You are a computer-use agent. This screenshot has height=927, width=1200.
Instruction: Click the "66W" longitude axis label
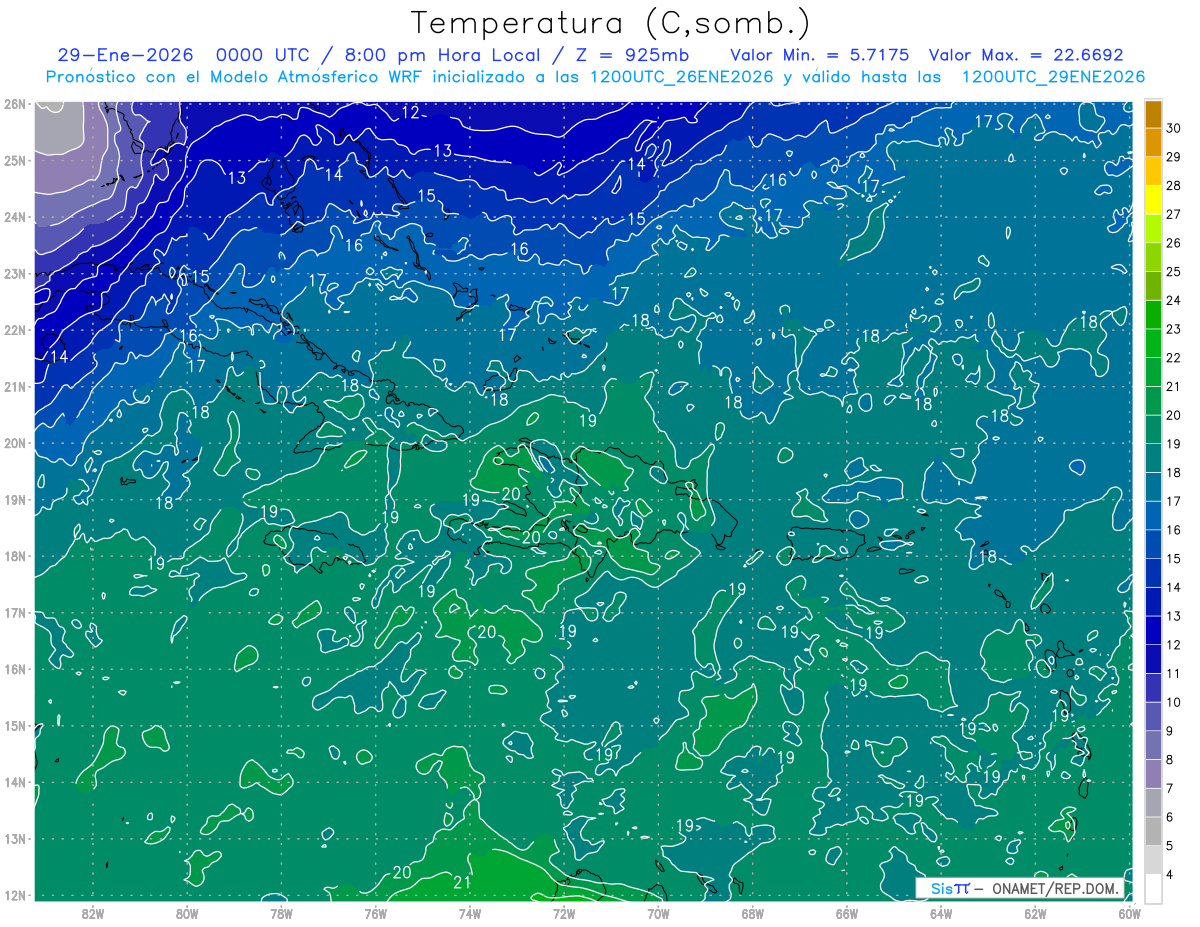pyautogui.click(x=847, y=914)
